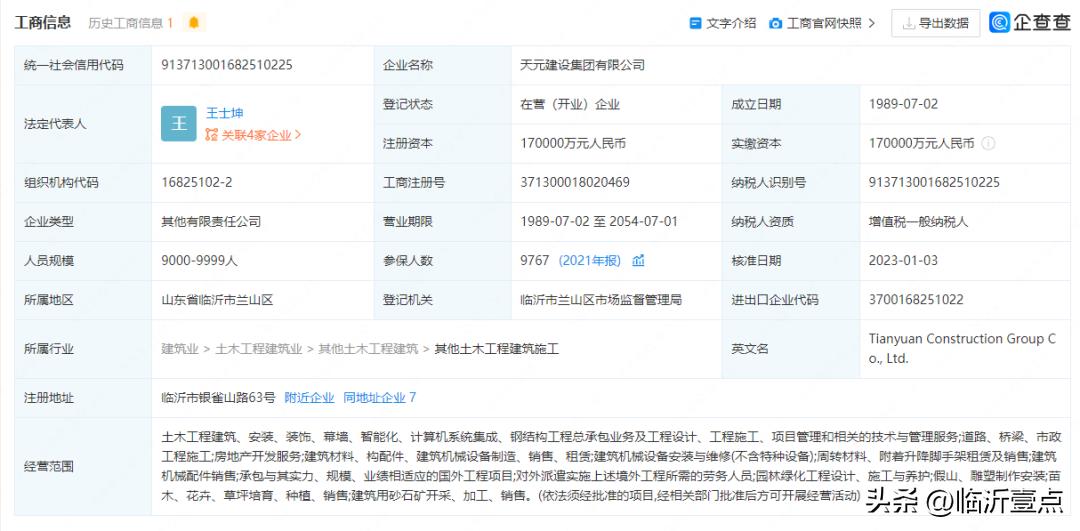Click the 建筑业 industry breadcrumb
Image resolution: width=1080 pixels, height=531 pixels.
click(180, 349)
